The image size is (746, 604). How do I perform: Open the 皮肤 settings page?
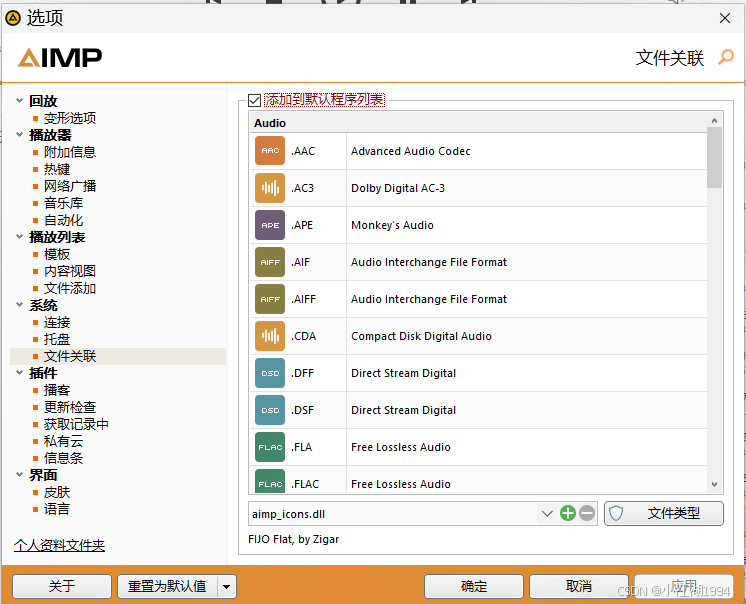[57, 492]
